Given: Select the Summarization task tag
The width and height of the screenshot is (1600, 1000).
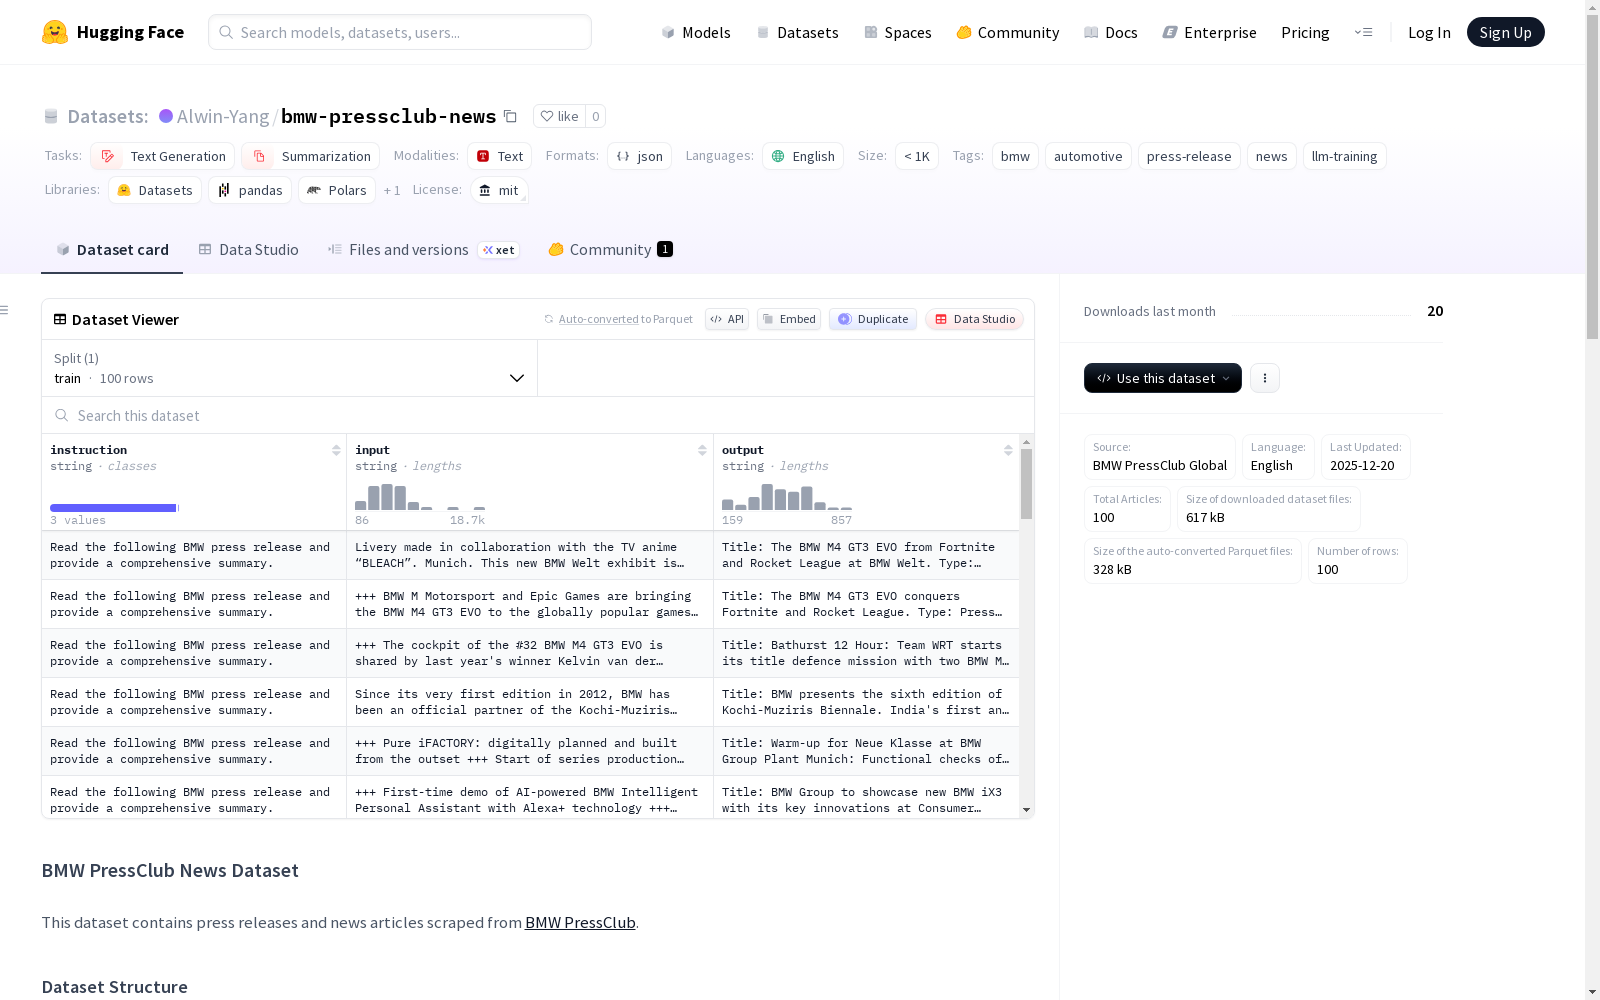Looking at the screenshot, I should pos(311,156).
